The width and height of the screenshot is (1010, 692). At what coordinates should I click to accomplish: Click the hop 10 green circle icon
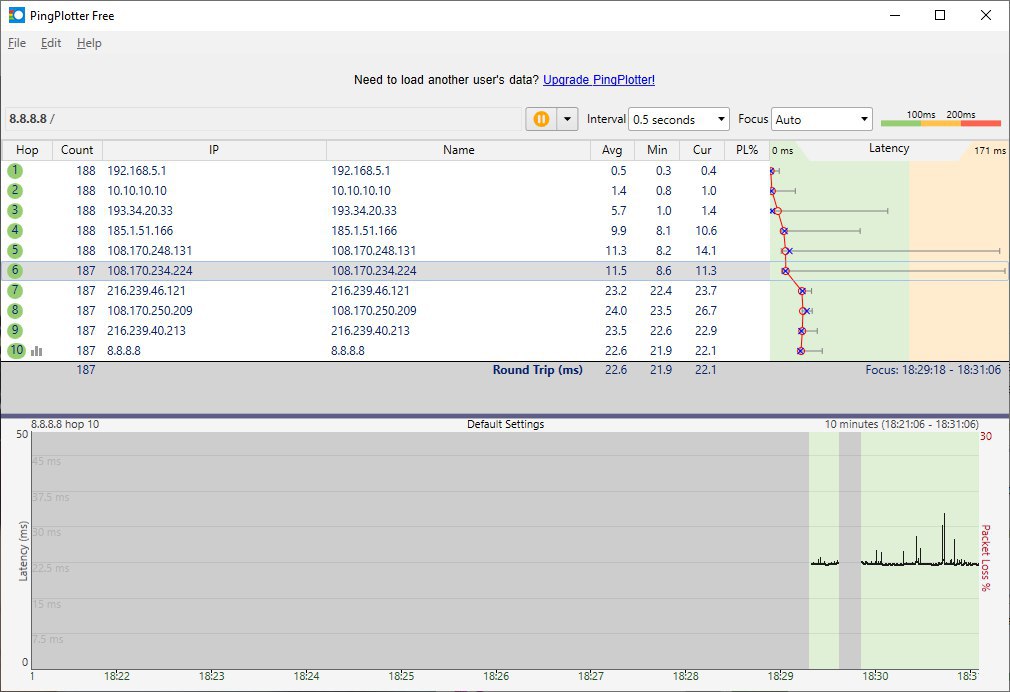[16, 351]
